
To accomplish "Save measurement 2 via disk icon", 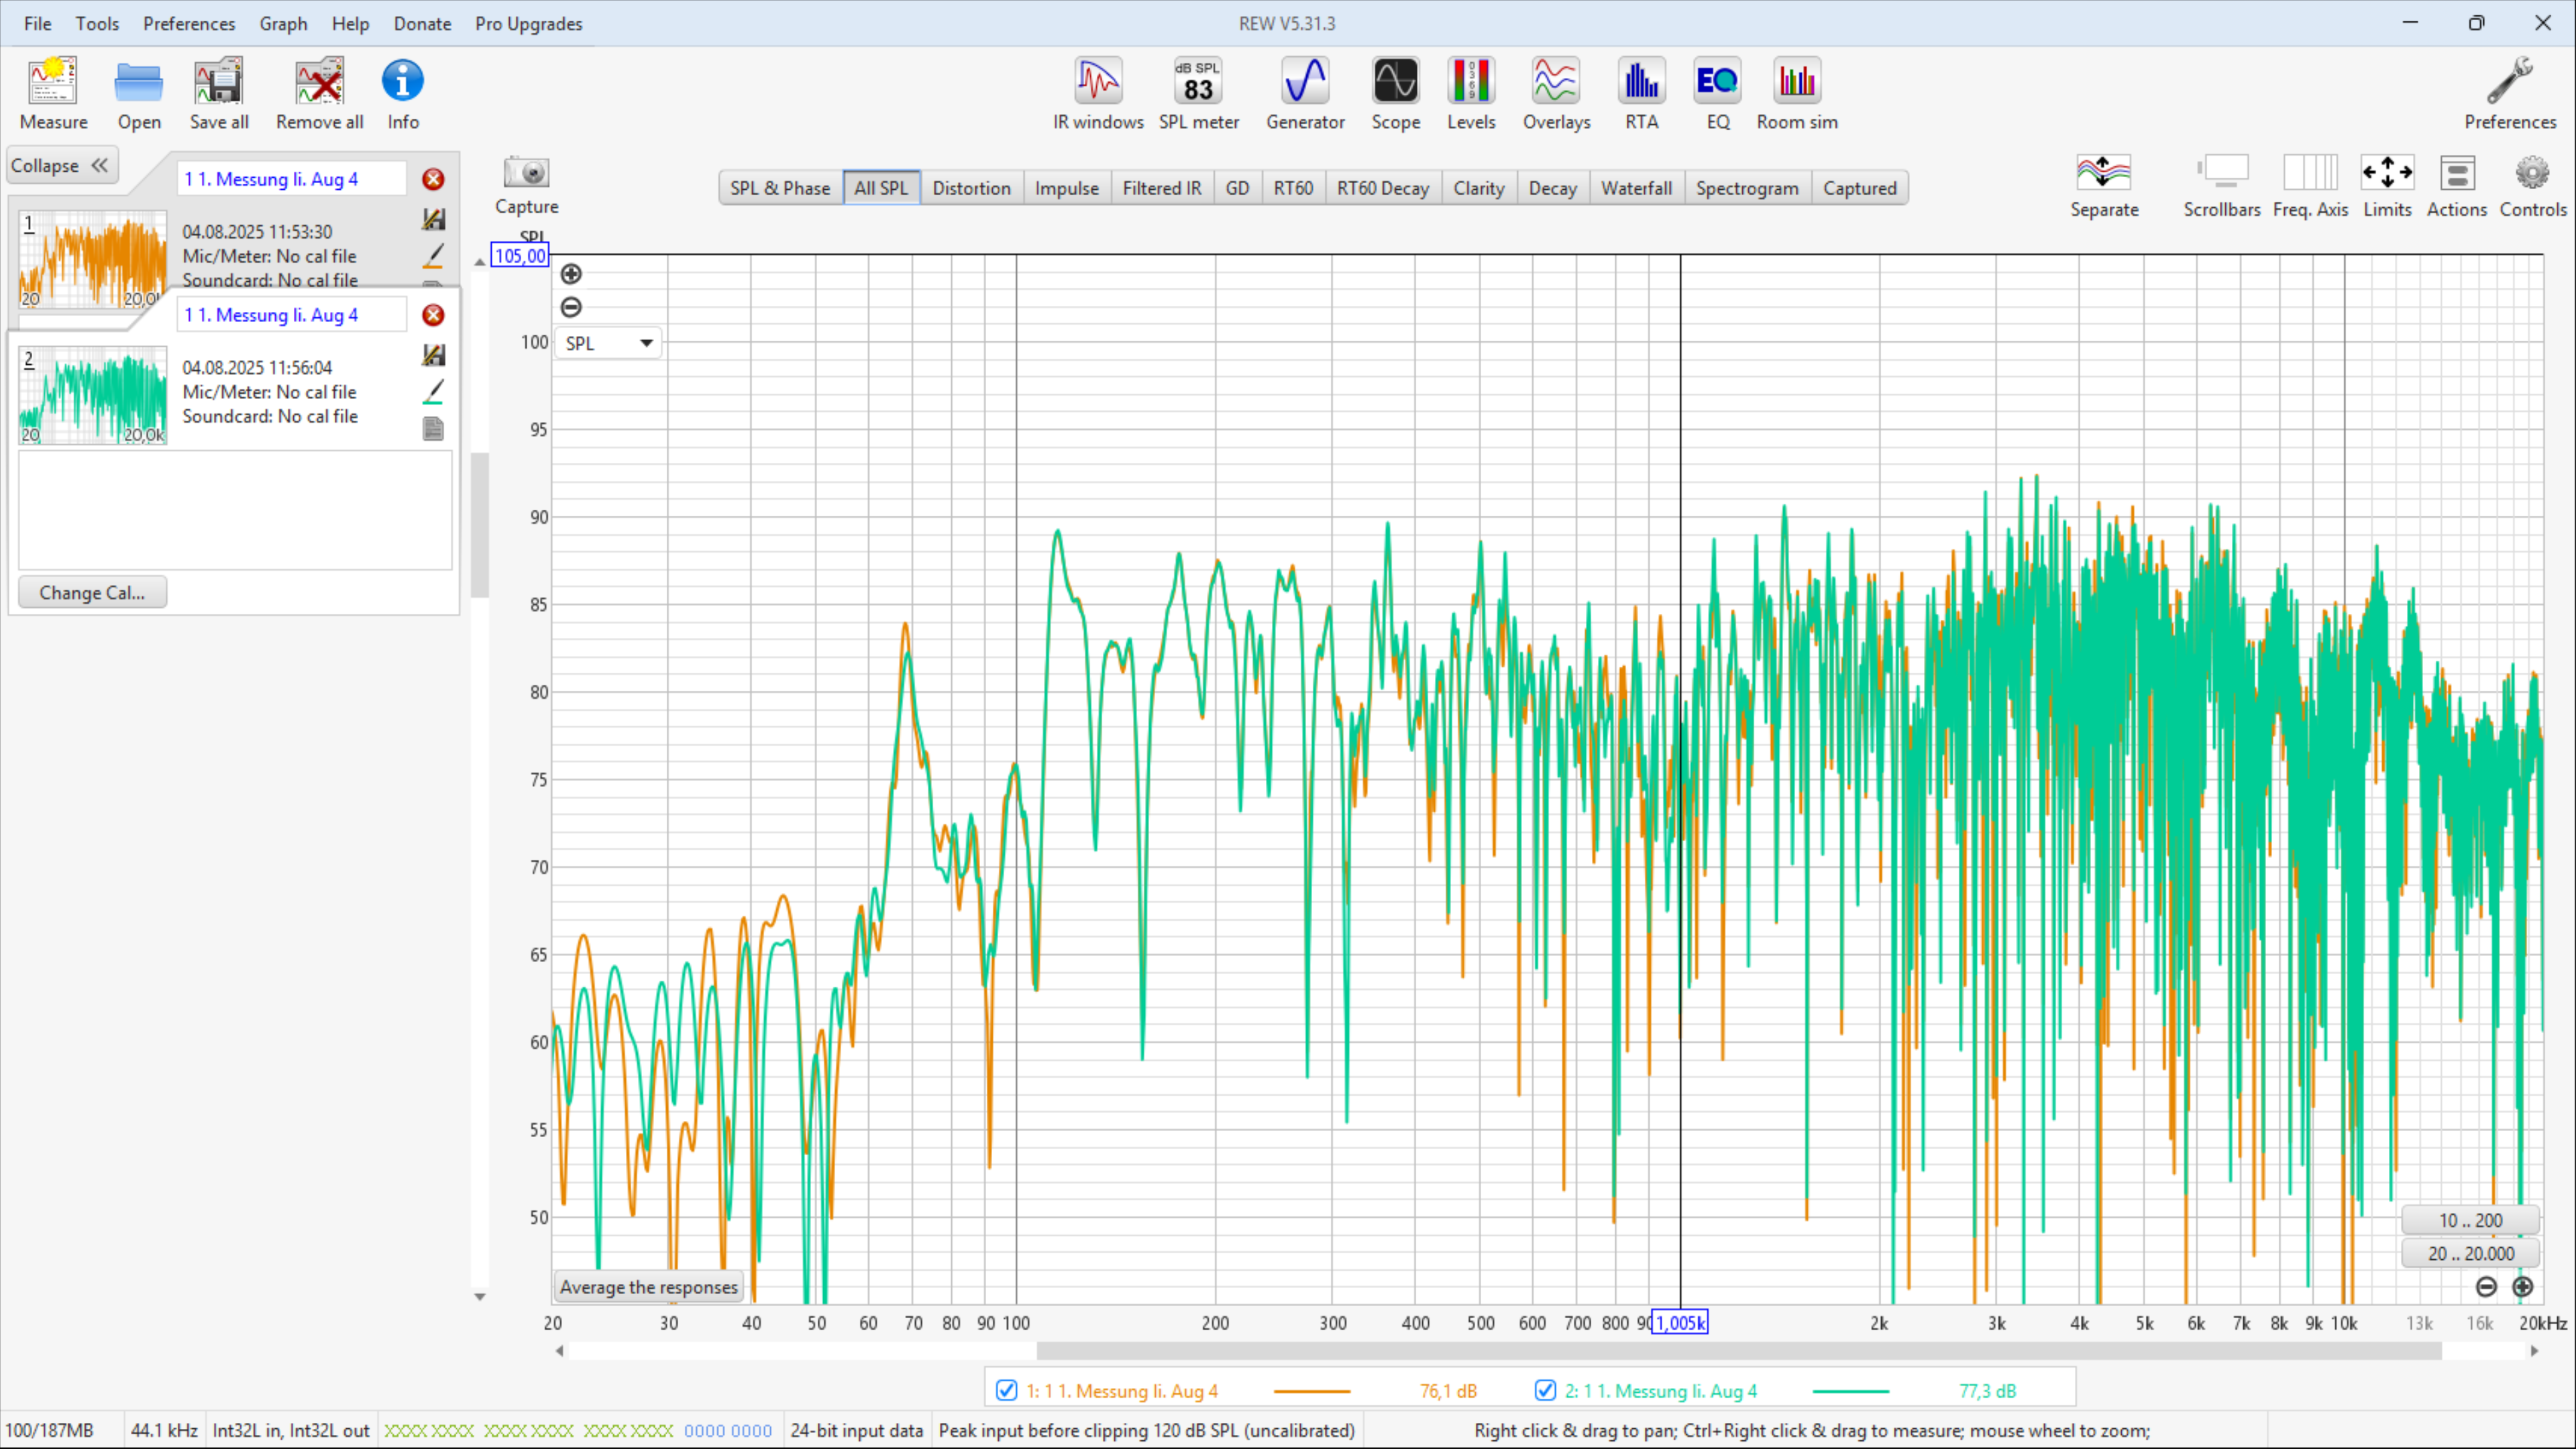I will click(433, 355).
